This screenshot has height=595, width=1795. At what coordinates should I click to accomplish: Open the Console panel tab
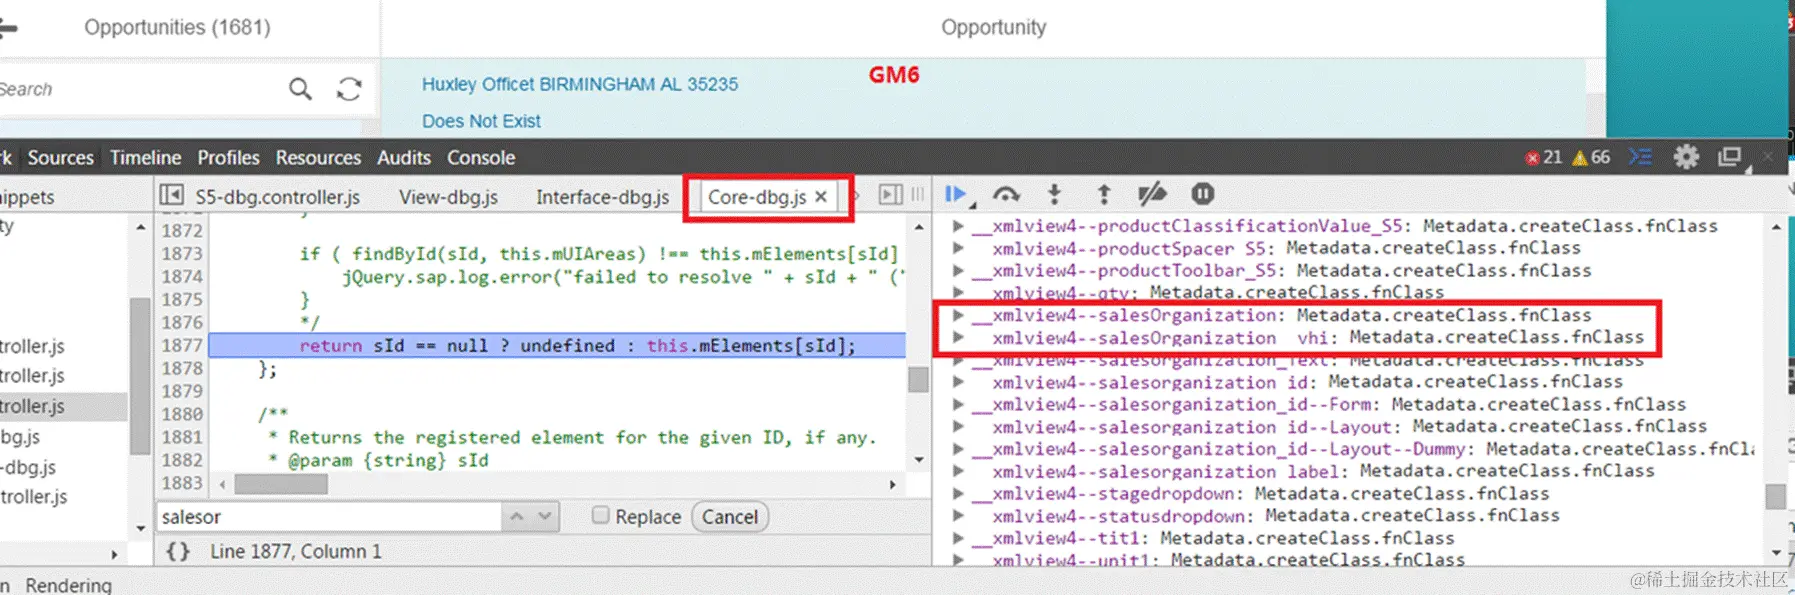(481, 157)
